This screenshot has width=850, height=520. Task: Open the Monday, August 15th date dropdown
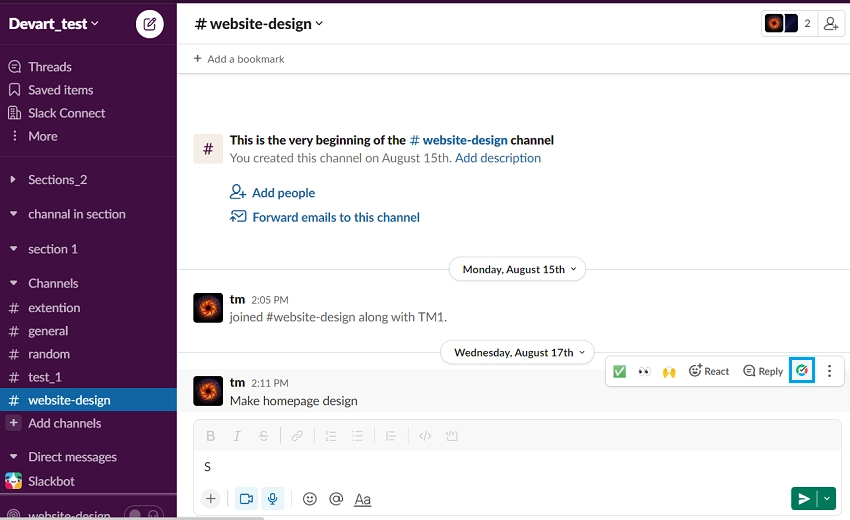pos(517,269)
